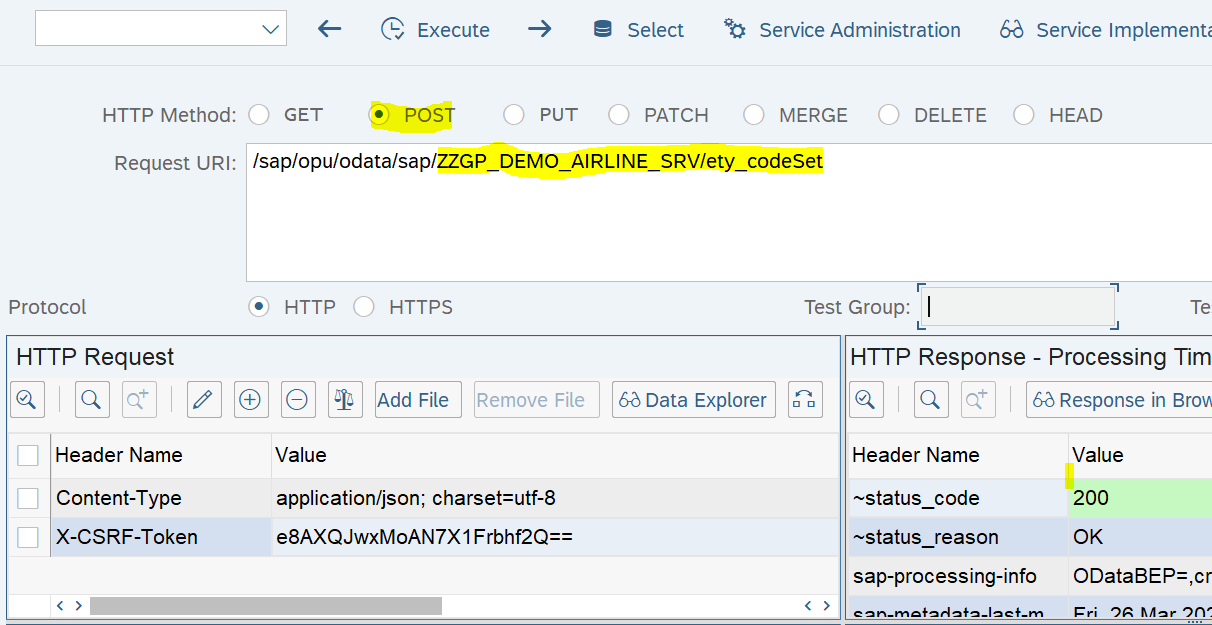
Task: Click the balance scales compare icon
Action: [344, 399]
